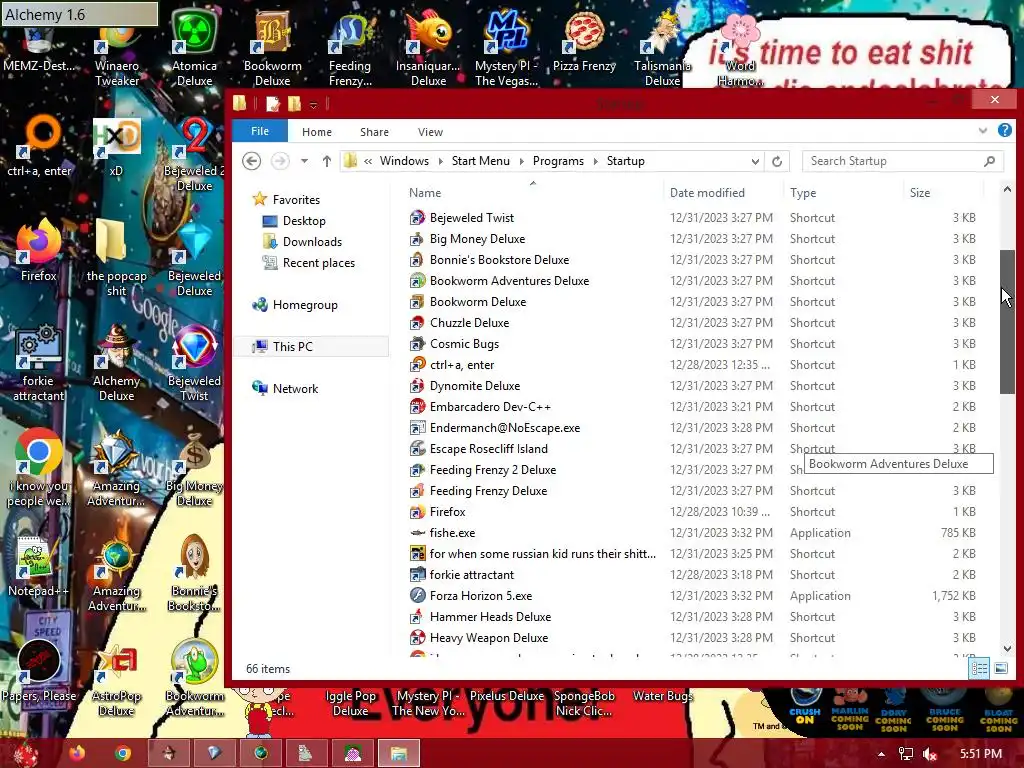Click the Programs breadcrumb segment

(x=558, y=161)
